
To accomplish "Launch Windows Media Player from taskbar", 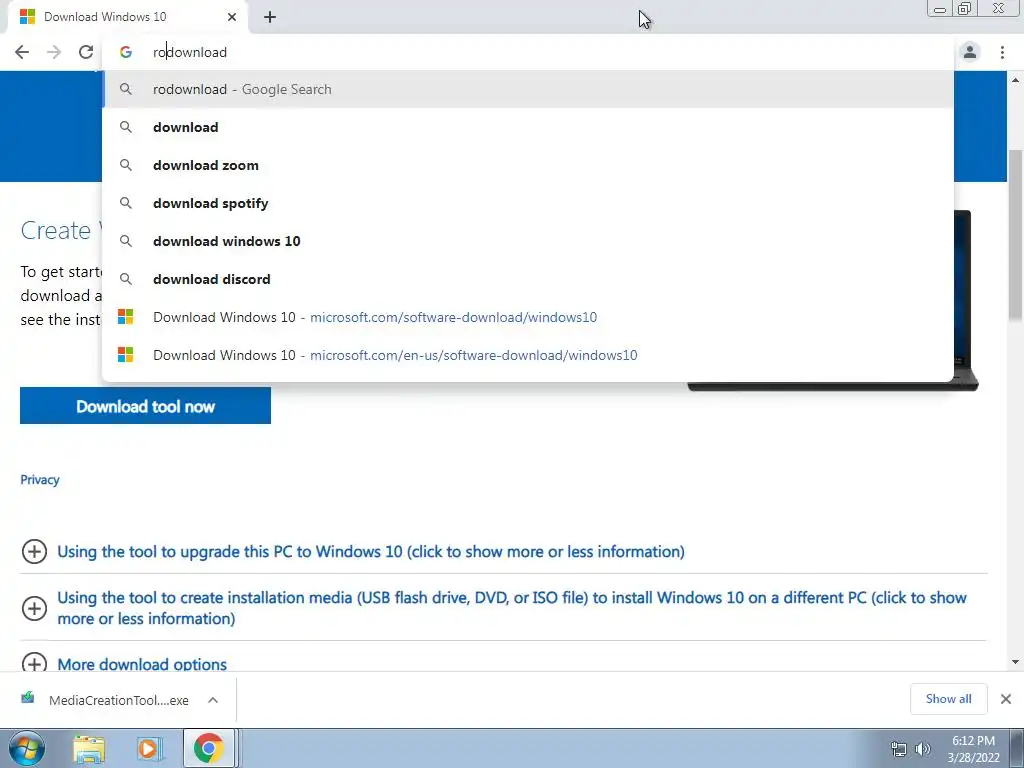I will (149, 748).
